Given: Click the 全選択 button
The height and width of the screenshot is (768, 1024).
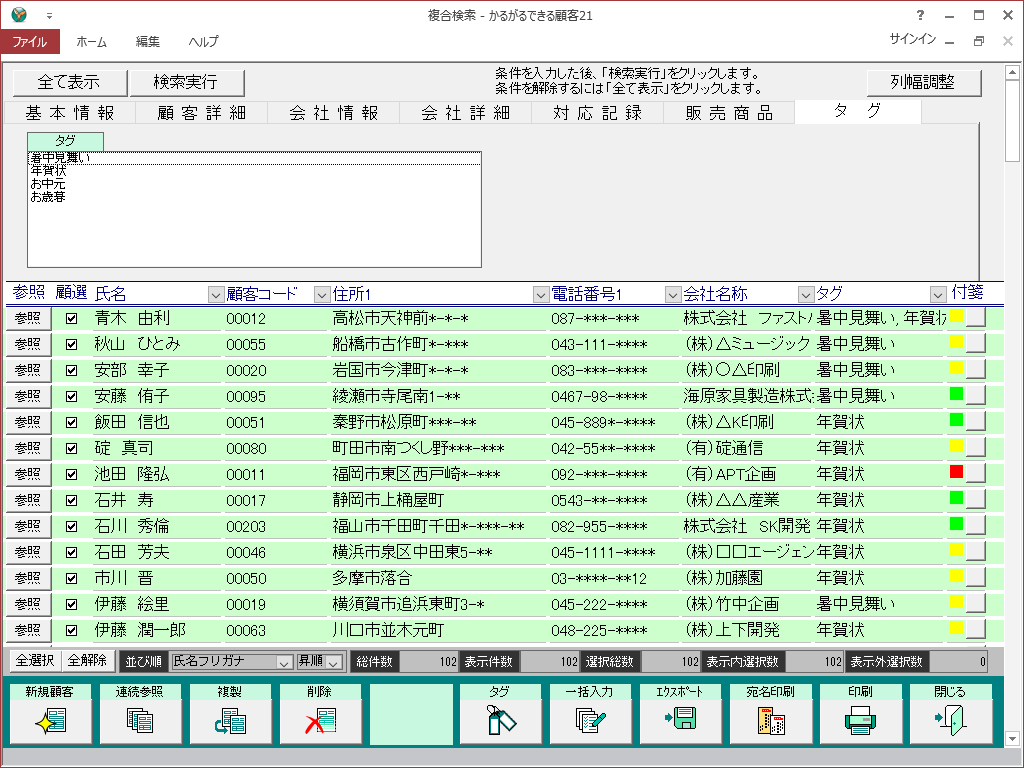Looking at the screenshot, I should pos(35,661).
